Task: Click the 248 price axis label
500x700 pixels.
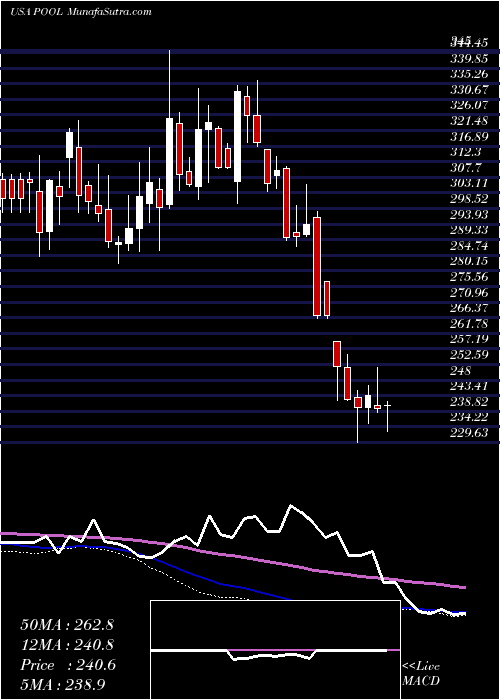Action: coord(461,371)
